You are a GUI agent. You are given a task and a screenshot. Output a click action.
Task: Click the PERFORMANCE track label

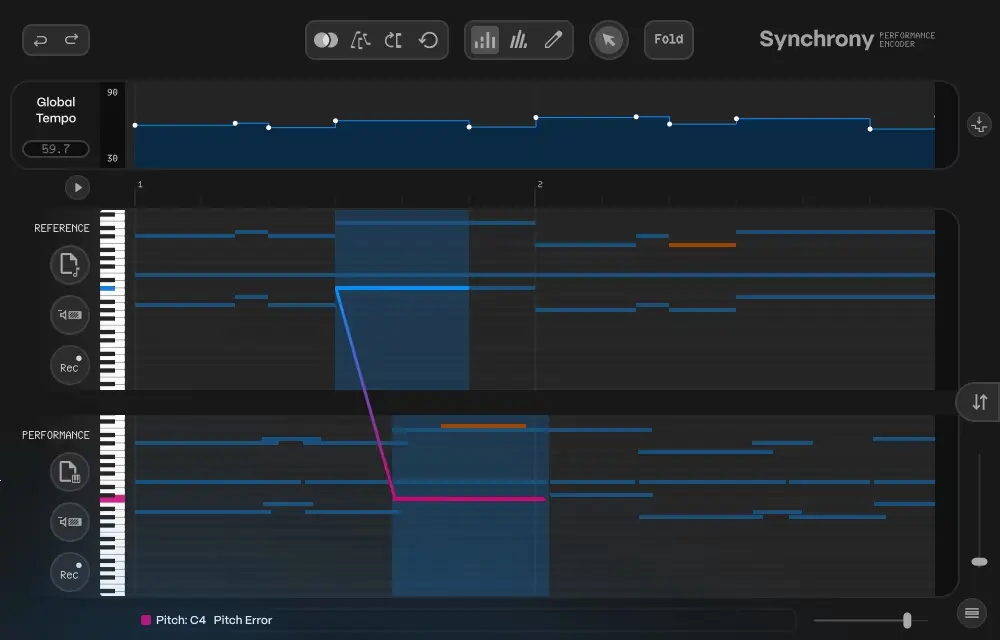[x=55, y=435]
